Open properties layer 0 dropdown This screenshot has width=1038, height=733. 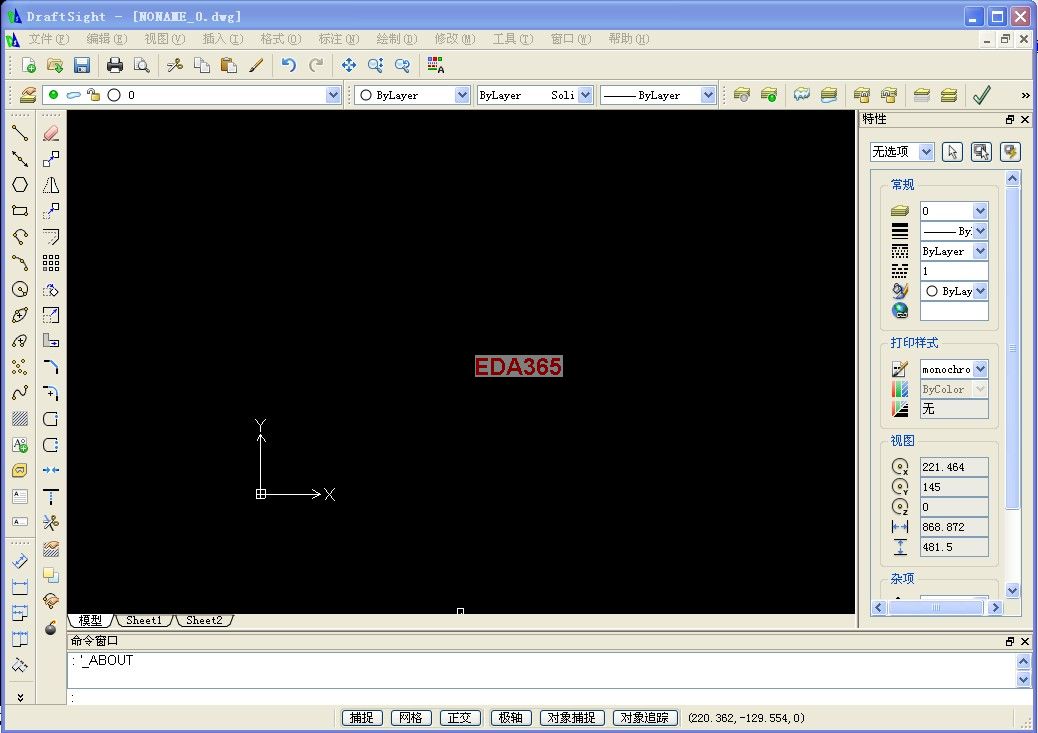[980, 211]
